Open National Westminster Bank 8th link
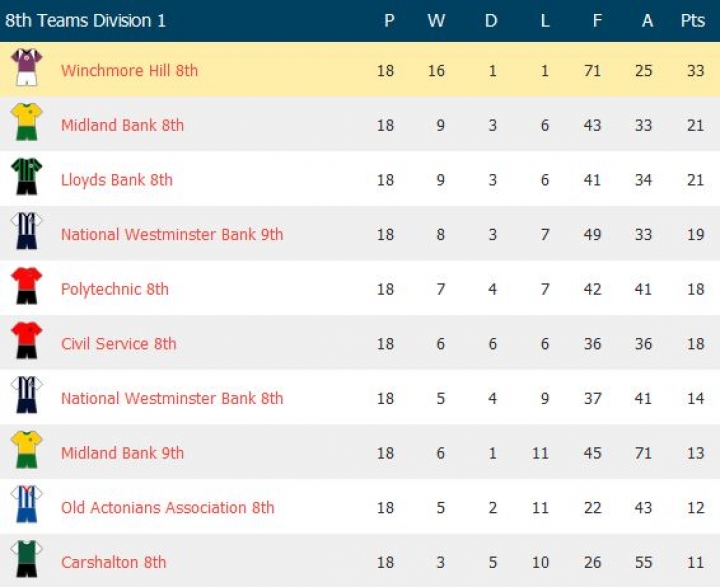 pyautogui.click(x=172, y=398)
